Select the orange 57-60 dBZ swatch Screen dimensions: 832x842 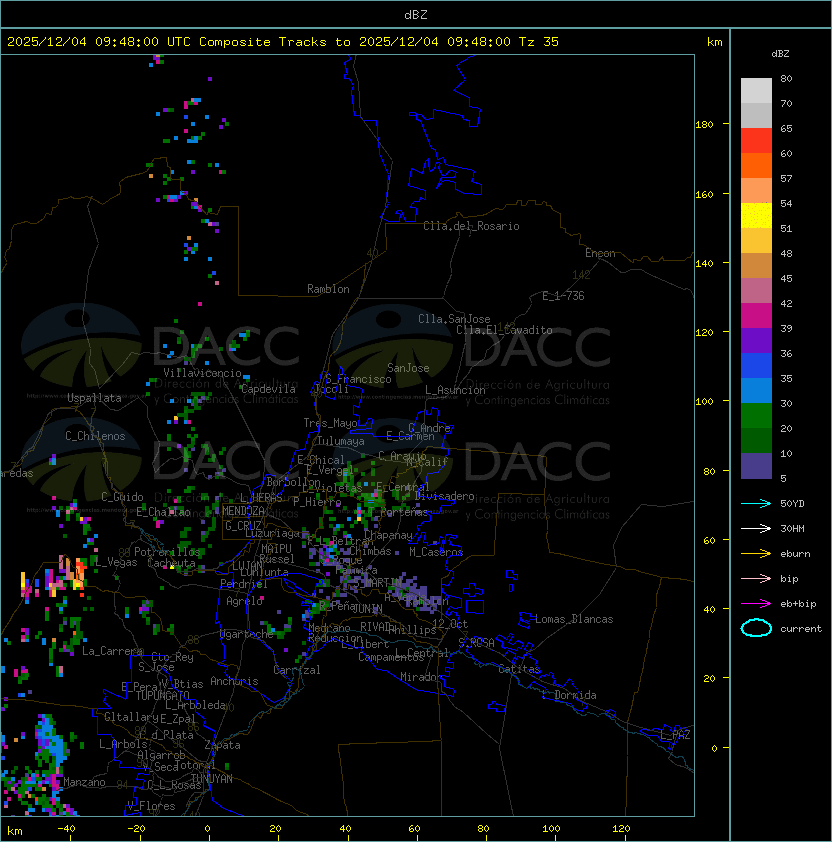(x=756, y=166)
